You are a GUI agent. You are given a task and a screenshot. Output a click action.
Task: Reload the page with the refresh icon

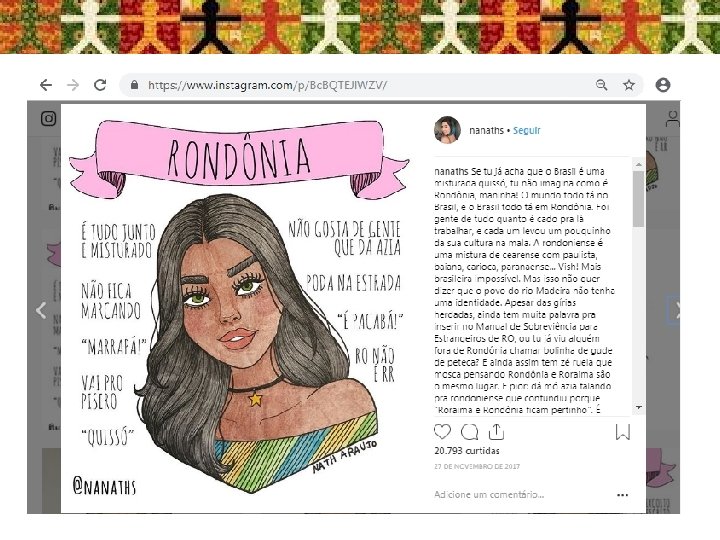pos(100,85)
